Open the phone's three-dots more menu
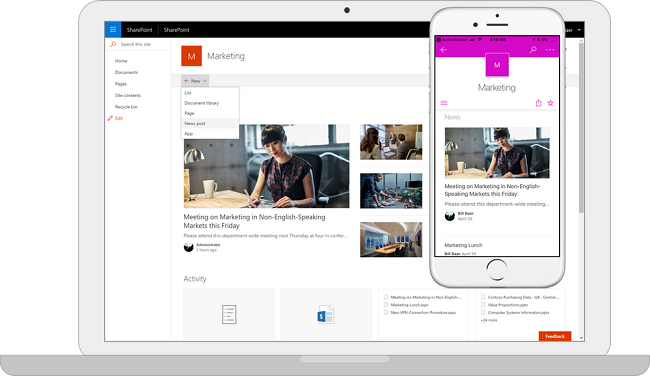Image resolution: width=650 pixels, height=376 pixels. click(x=550, y=50)
